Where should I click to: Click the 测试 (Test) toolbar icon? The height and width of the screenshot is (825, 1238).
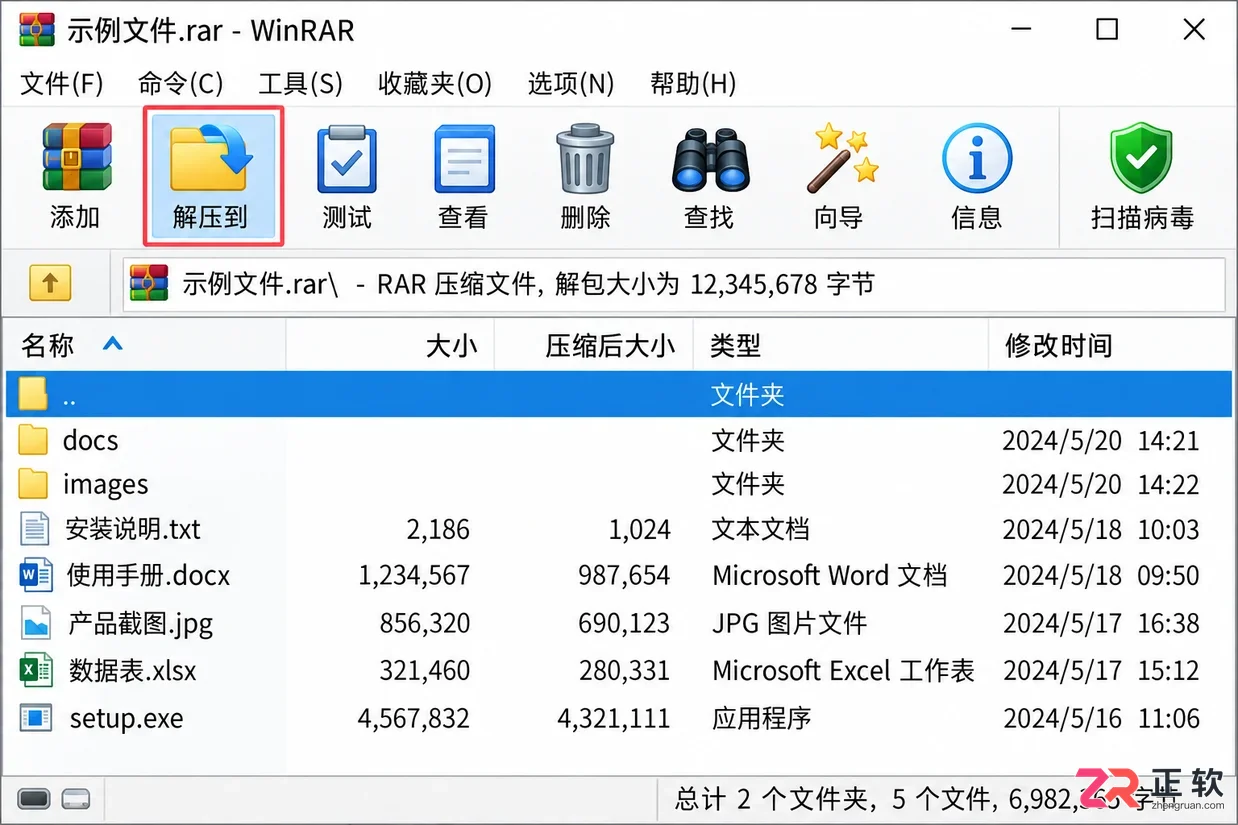click(346, 159)
